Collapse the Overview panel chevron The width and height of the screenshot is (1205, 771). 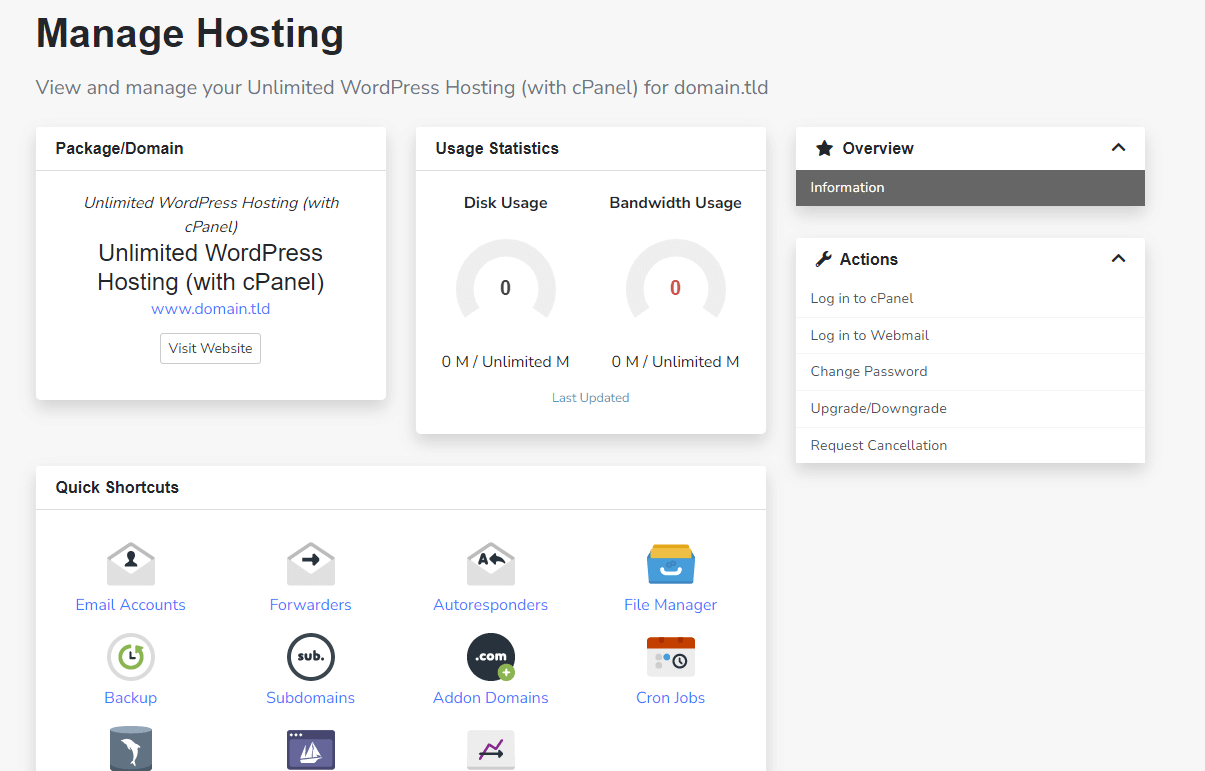(1118, 148)
